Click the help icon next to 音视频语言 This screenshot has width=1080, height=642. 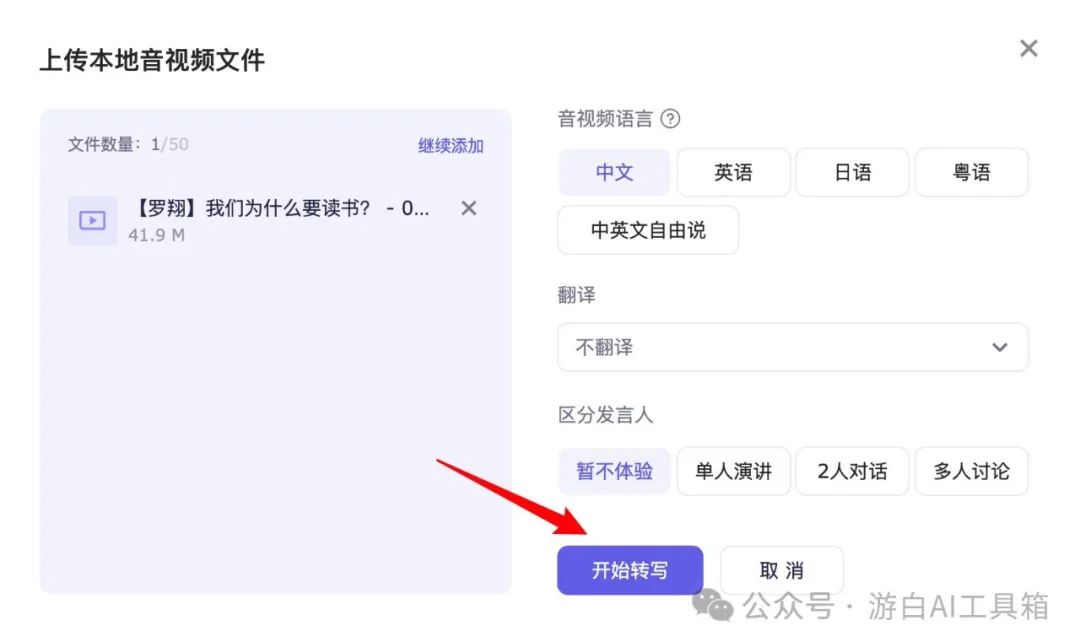pos(670,119)
